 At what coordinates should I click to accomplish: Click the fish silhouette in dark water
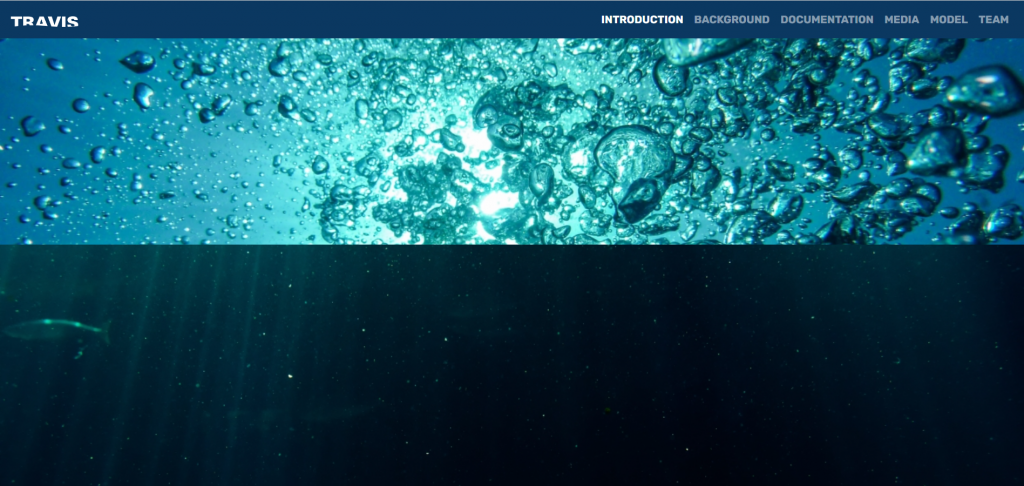[57, 329]
